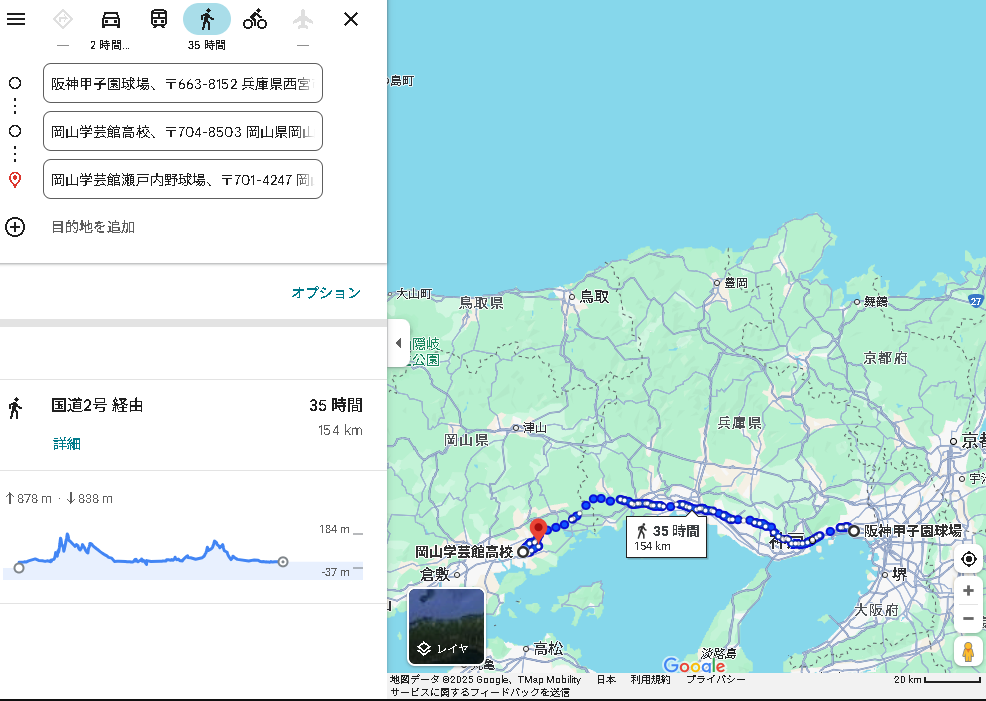Collapse the side panel arrow
The image size is (986, 701).
[399, 343]
